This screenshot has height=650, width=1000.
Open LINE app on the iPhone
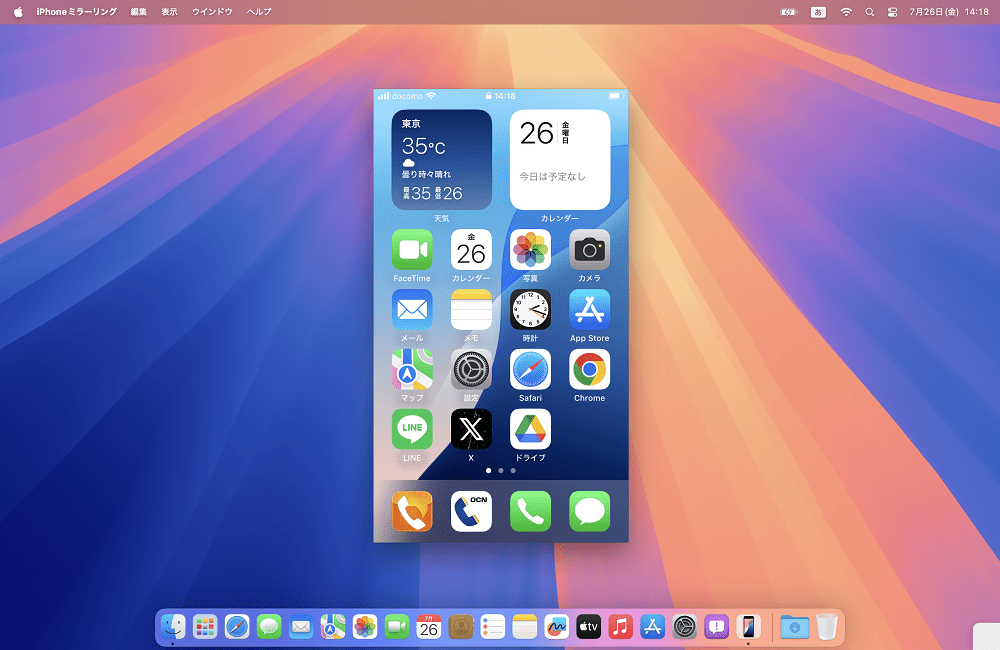[x=412, y=429]
